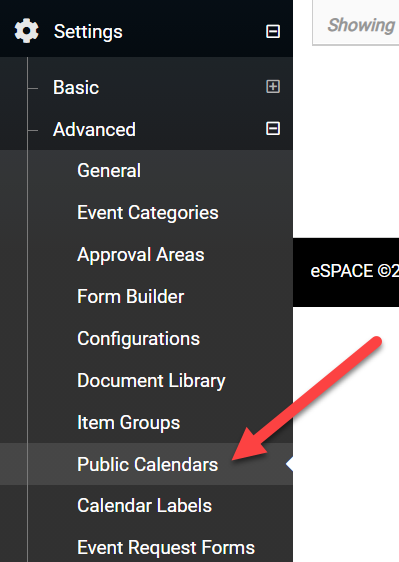Open the Form Builder page
This screenshot has height=562, width=399.
click(130, 297)
